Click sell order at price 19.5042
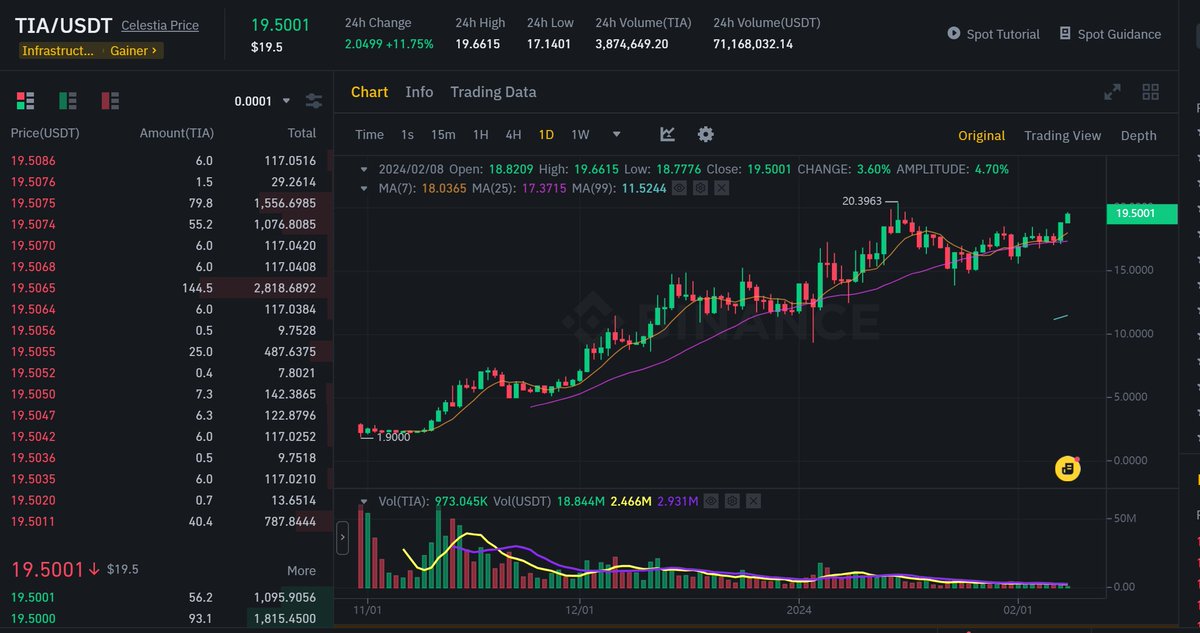 click(x=167, y=436)
